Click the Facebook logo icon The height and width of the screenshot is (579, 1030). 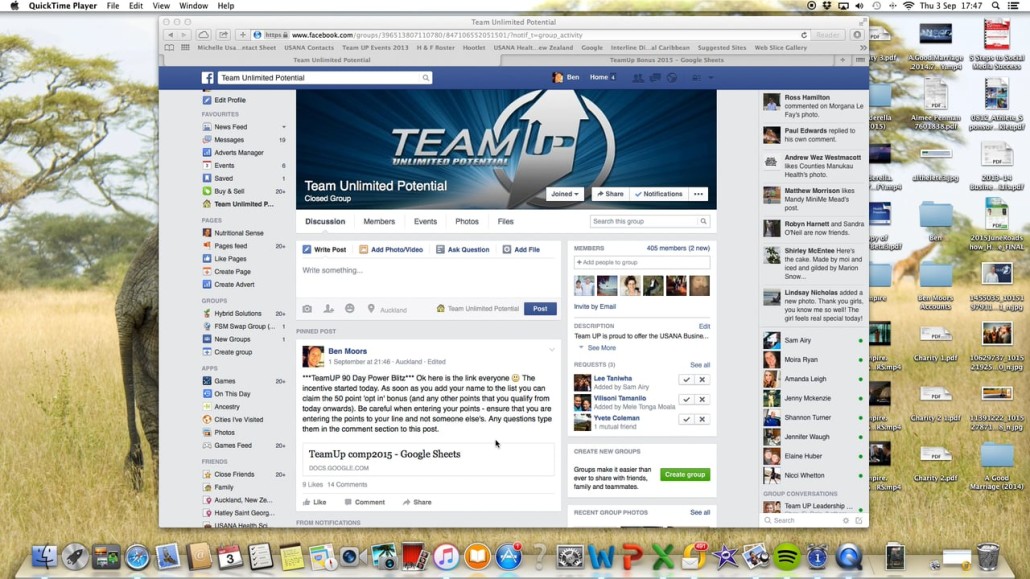click(x=208, y=78)
